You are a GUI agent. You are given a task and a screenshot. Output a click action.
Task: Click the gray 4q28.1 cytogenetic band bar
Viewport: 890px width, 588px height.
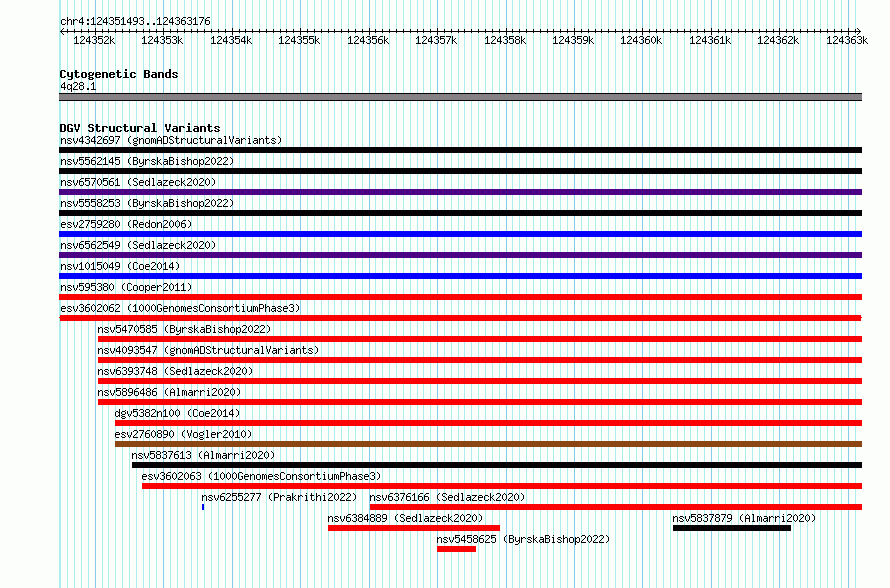460,97
